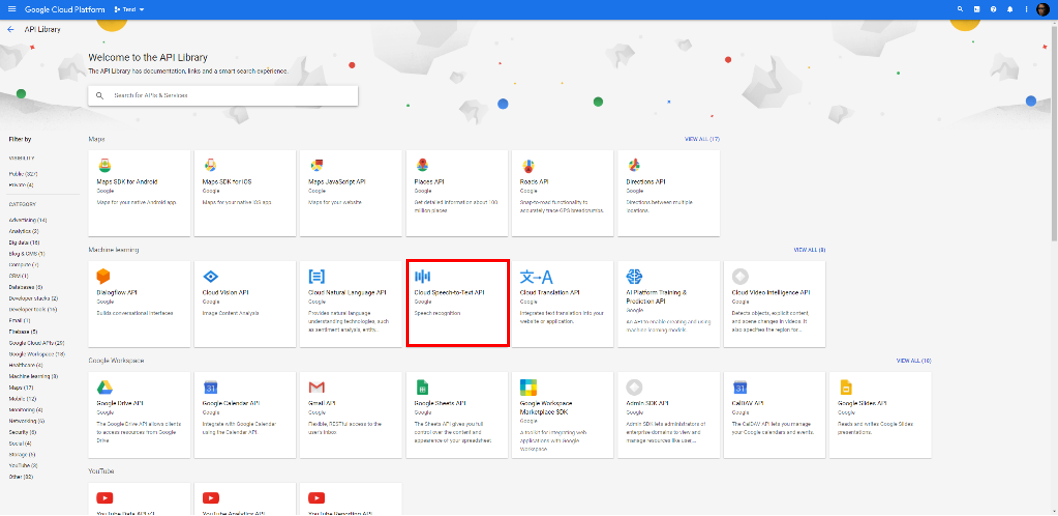Open the user account avatar
1058x516 pixels.
[x=1043, y=9]
